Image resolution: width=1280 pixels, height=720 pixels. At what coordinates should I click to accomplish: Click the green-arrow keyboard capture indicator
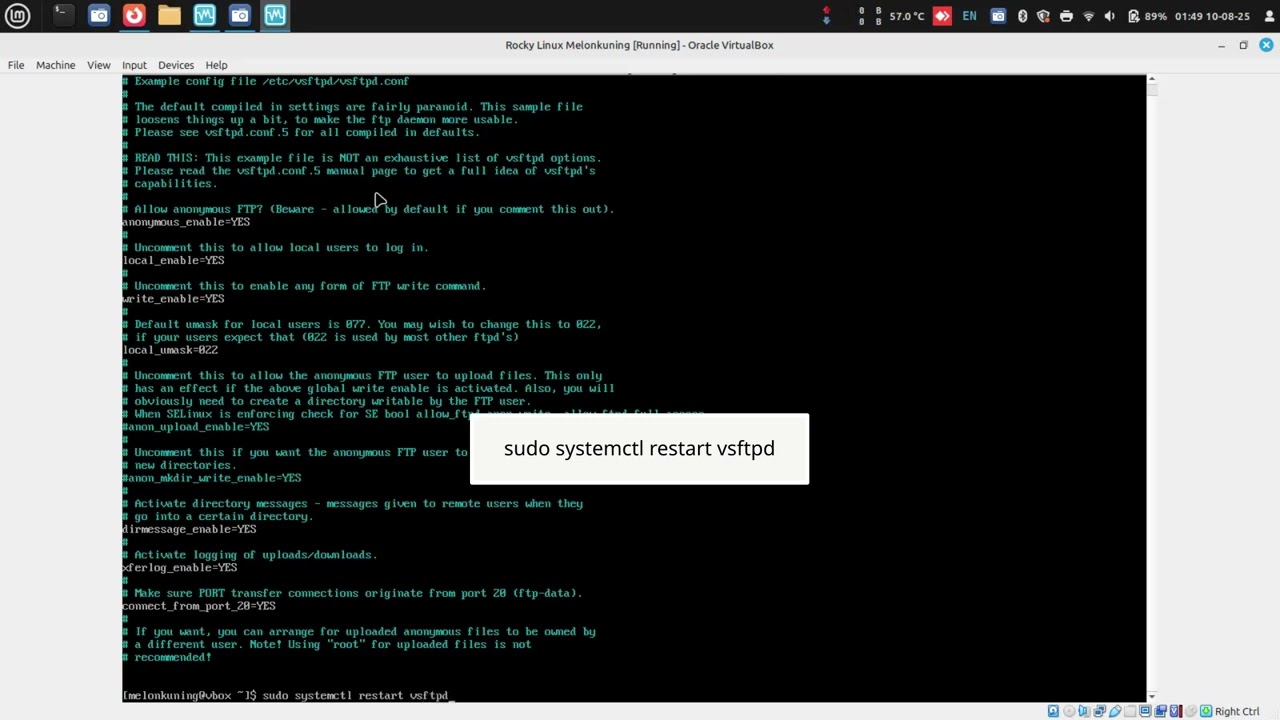1206,711
